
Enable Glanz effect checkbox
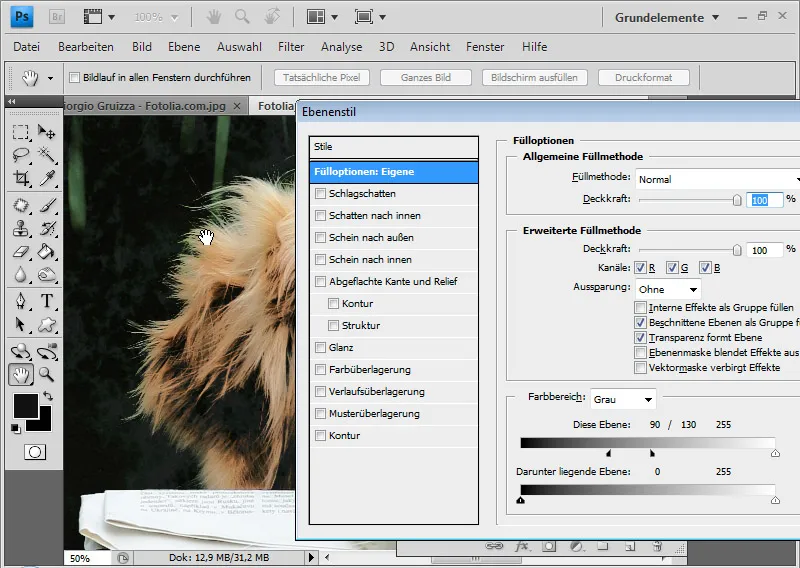pyautogui.click(x=320, y=348)
